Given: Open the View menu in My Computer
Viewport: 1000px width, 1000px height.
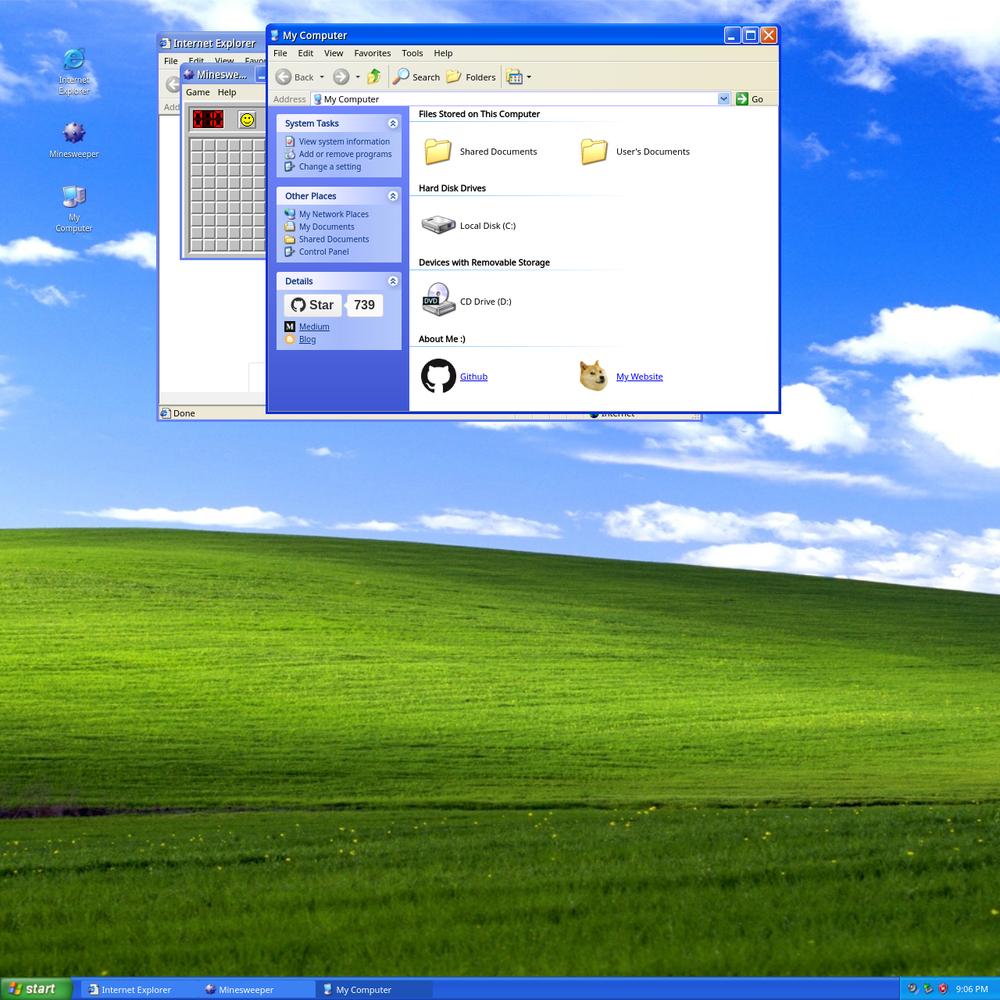Looking at the screenshot, I should (334, 54).
